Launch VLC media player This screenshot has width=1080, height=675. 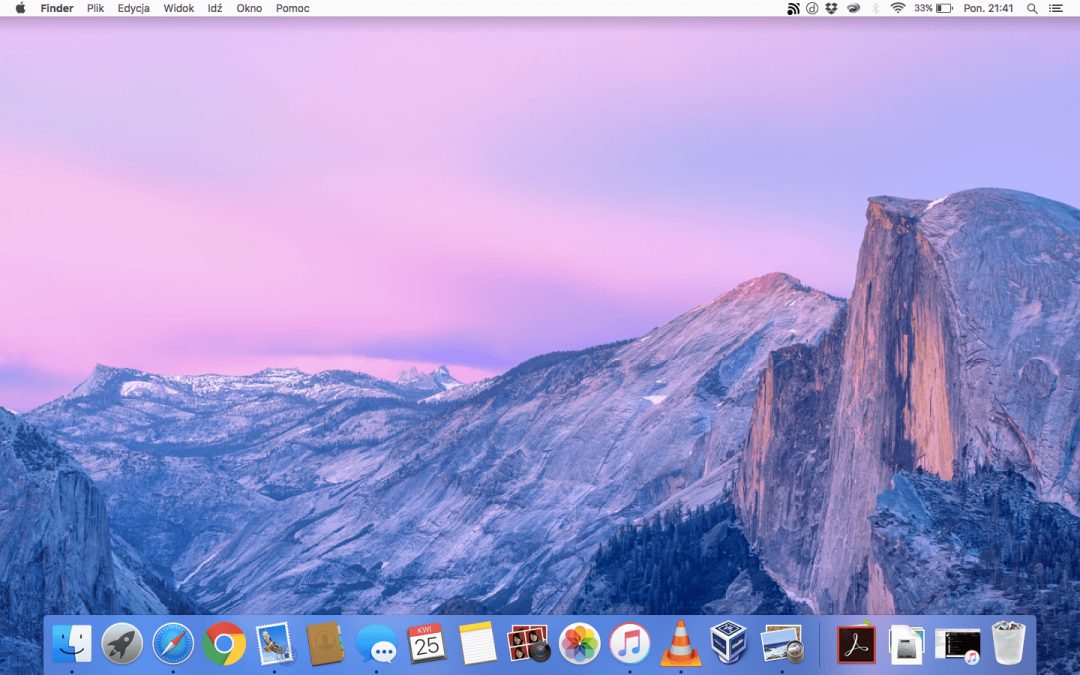680,644
